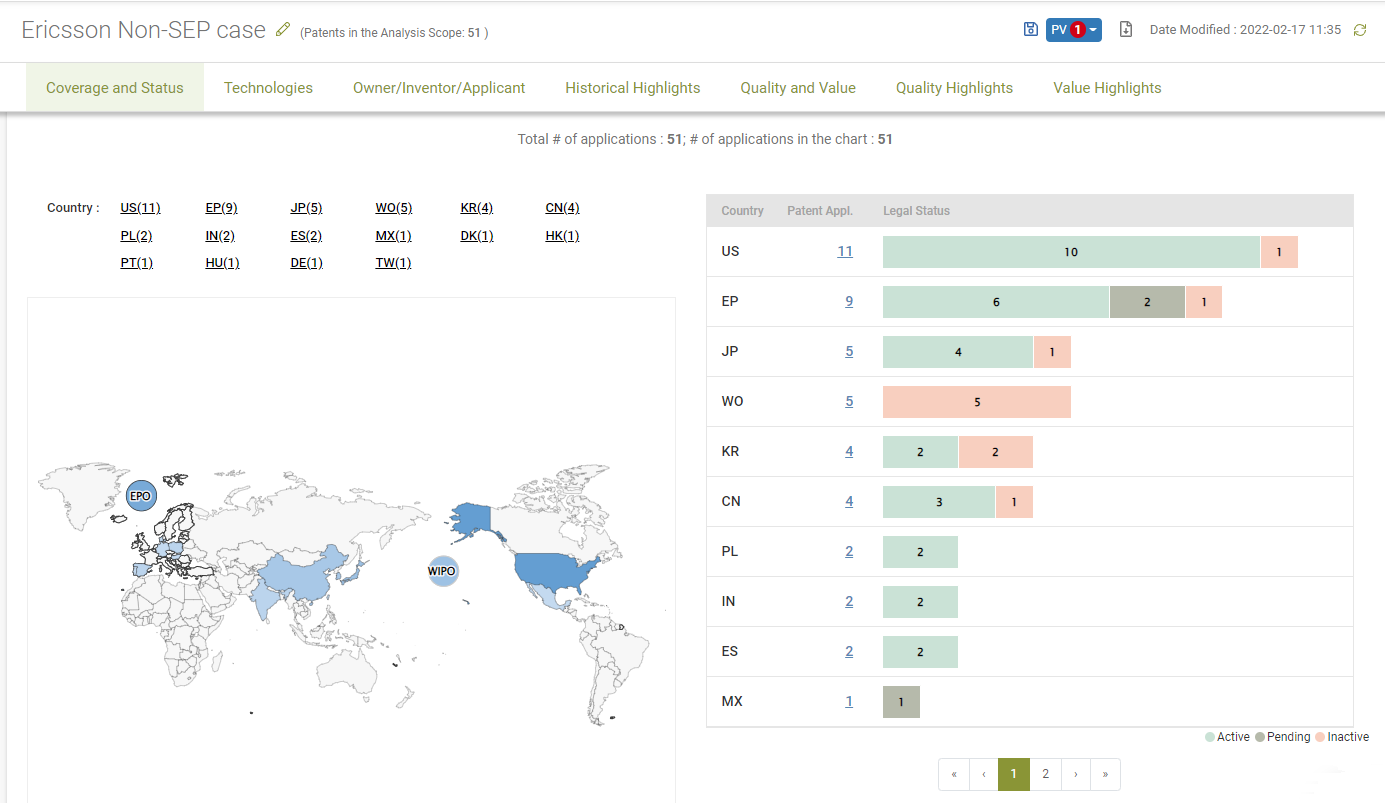Image resolution: width=1389 pixels, height=803 pixels.
Task: Click the WIPO marker on the map
Action: (442, 572)
